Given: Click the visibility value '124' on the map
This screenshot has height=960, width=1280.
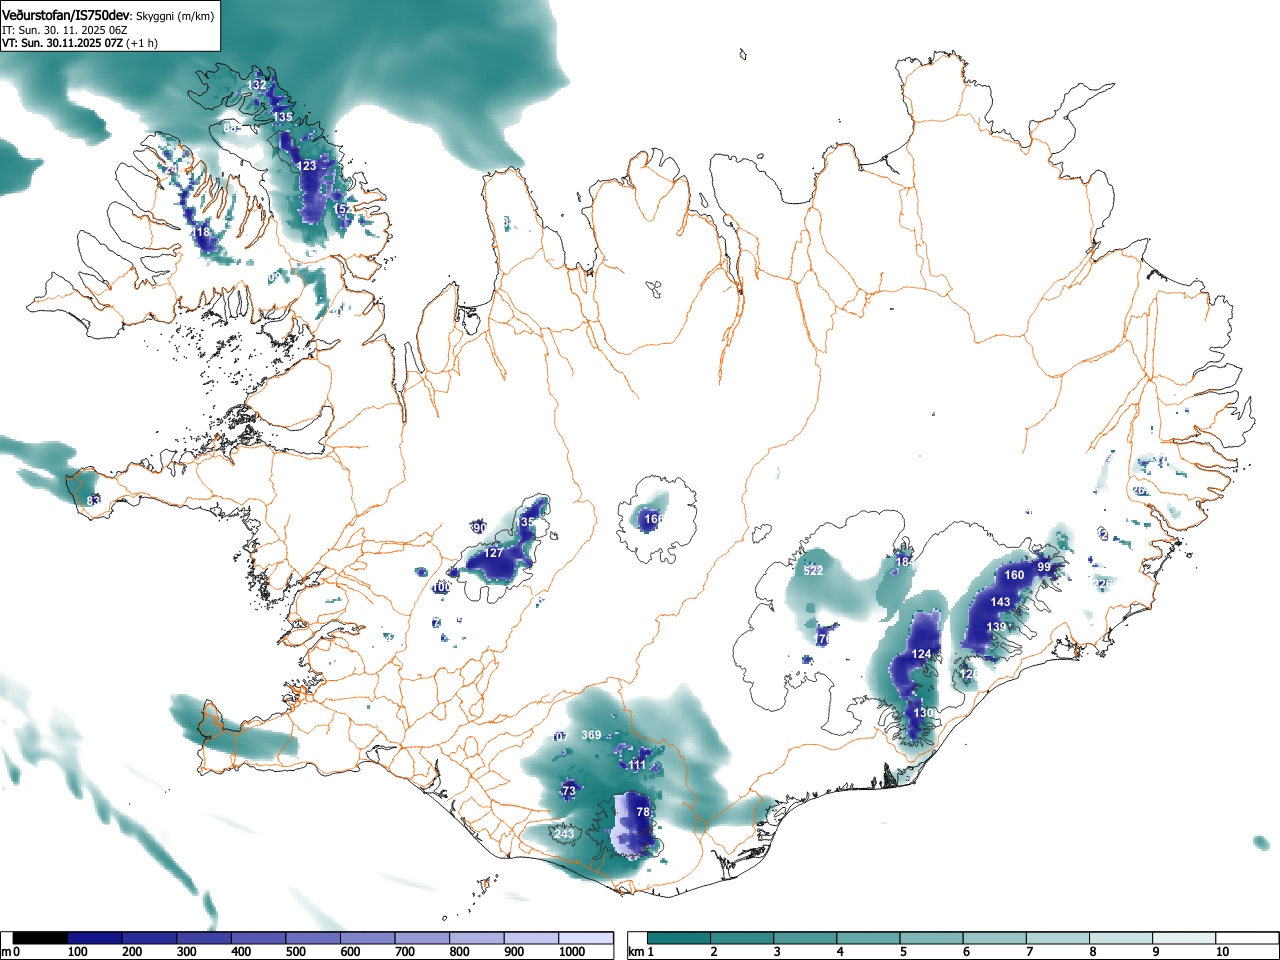Looking at the screenshot, I should [921, 654].
